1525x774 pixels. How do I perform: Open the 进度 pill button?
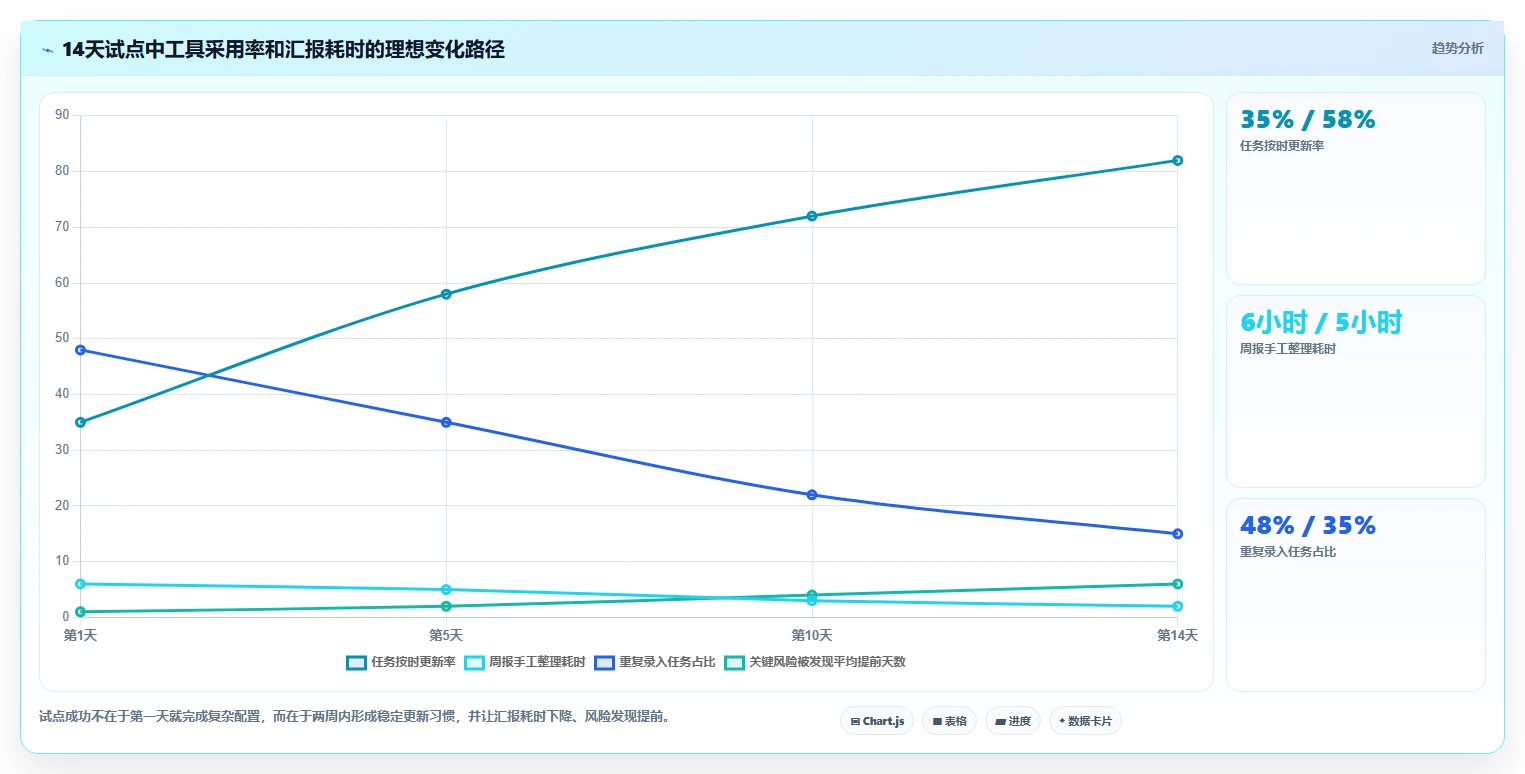pos(1013,721)
